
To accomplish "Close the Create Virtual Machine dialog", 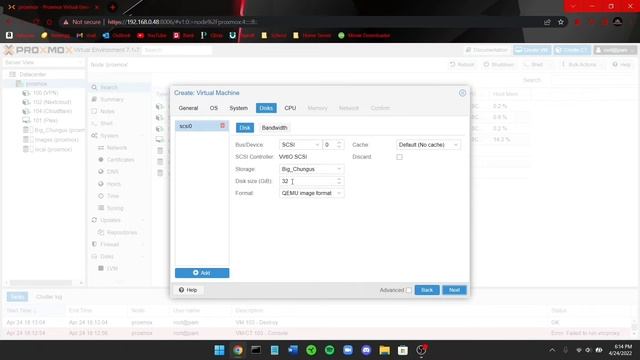I will coord(462,93).
